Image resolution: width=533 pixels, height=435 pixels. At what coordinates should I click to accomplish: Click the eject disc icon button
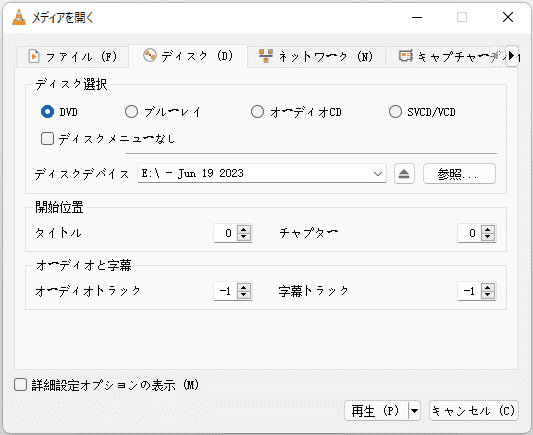(404, 174)
